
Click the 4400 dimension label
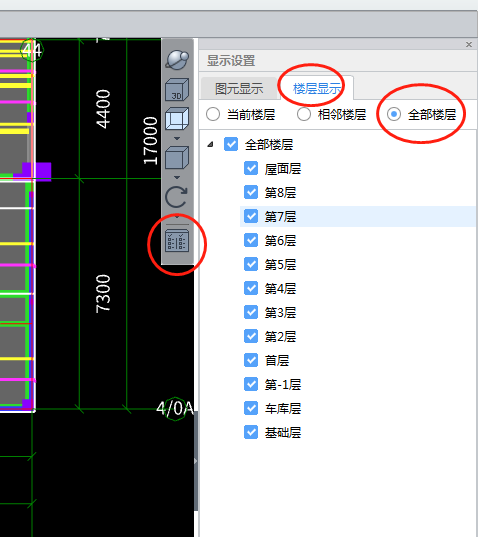pos(103,109)
